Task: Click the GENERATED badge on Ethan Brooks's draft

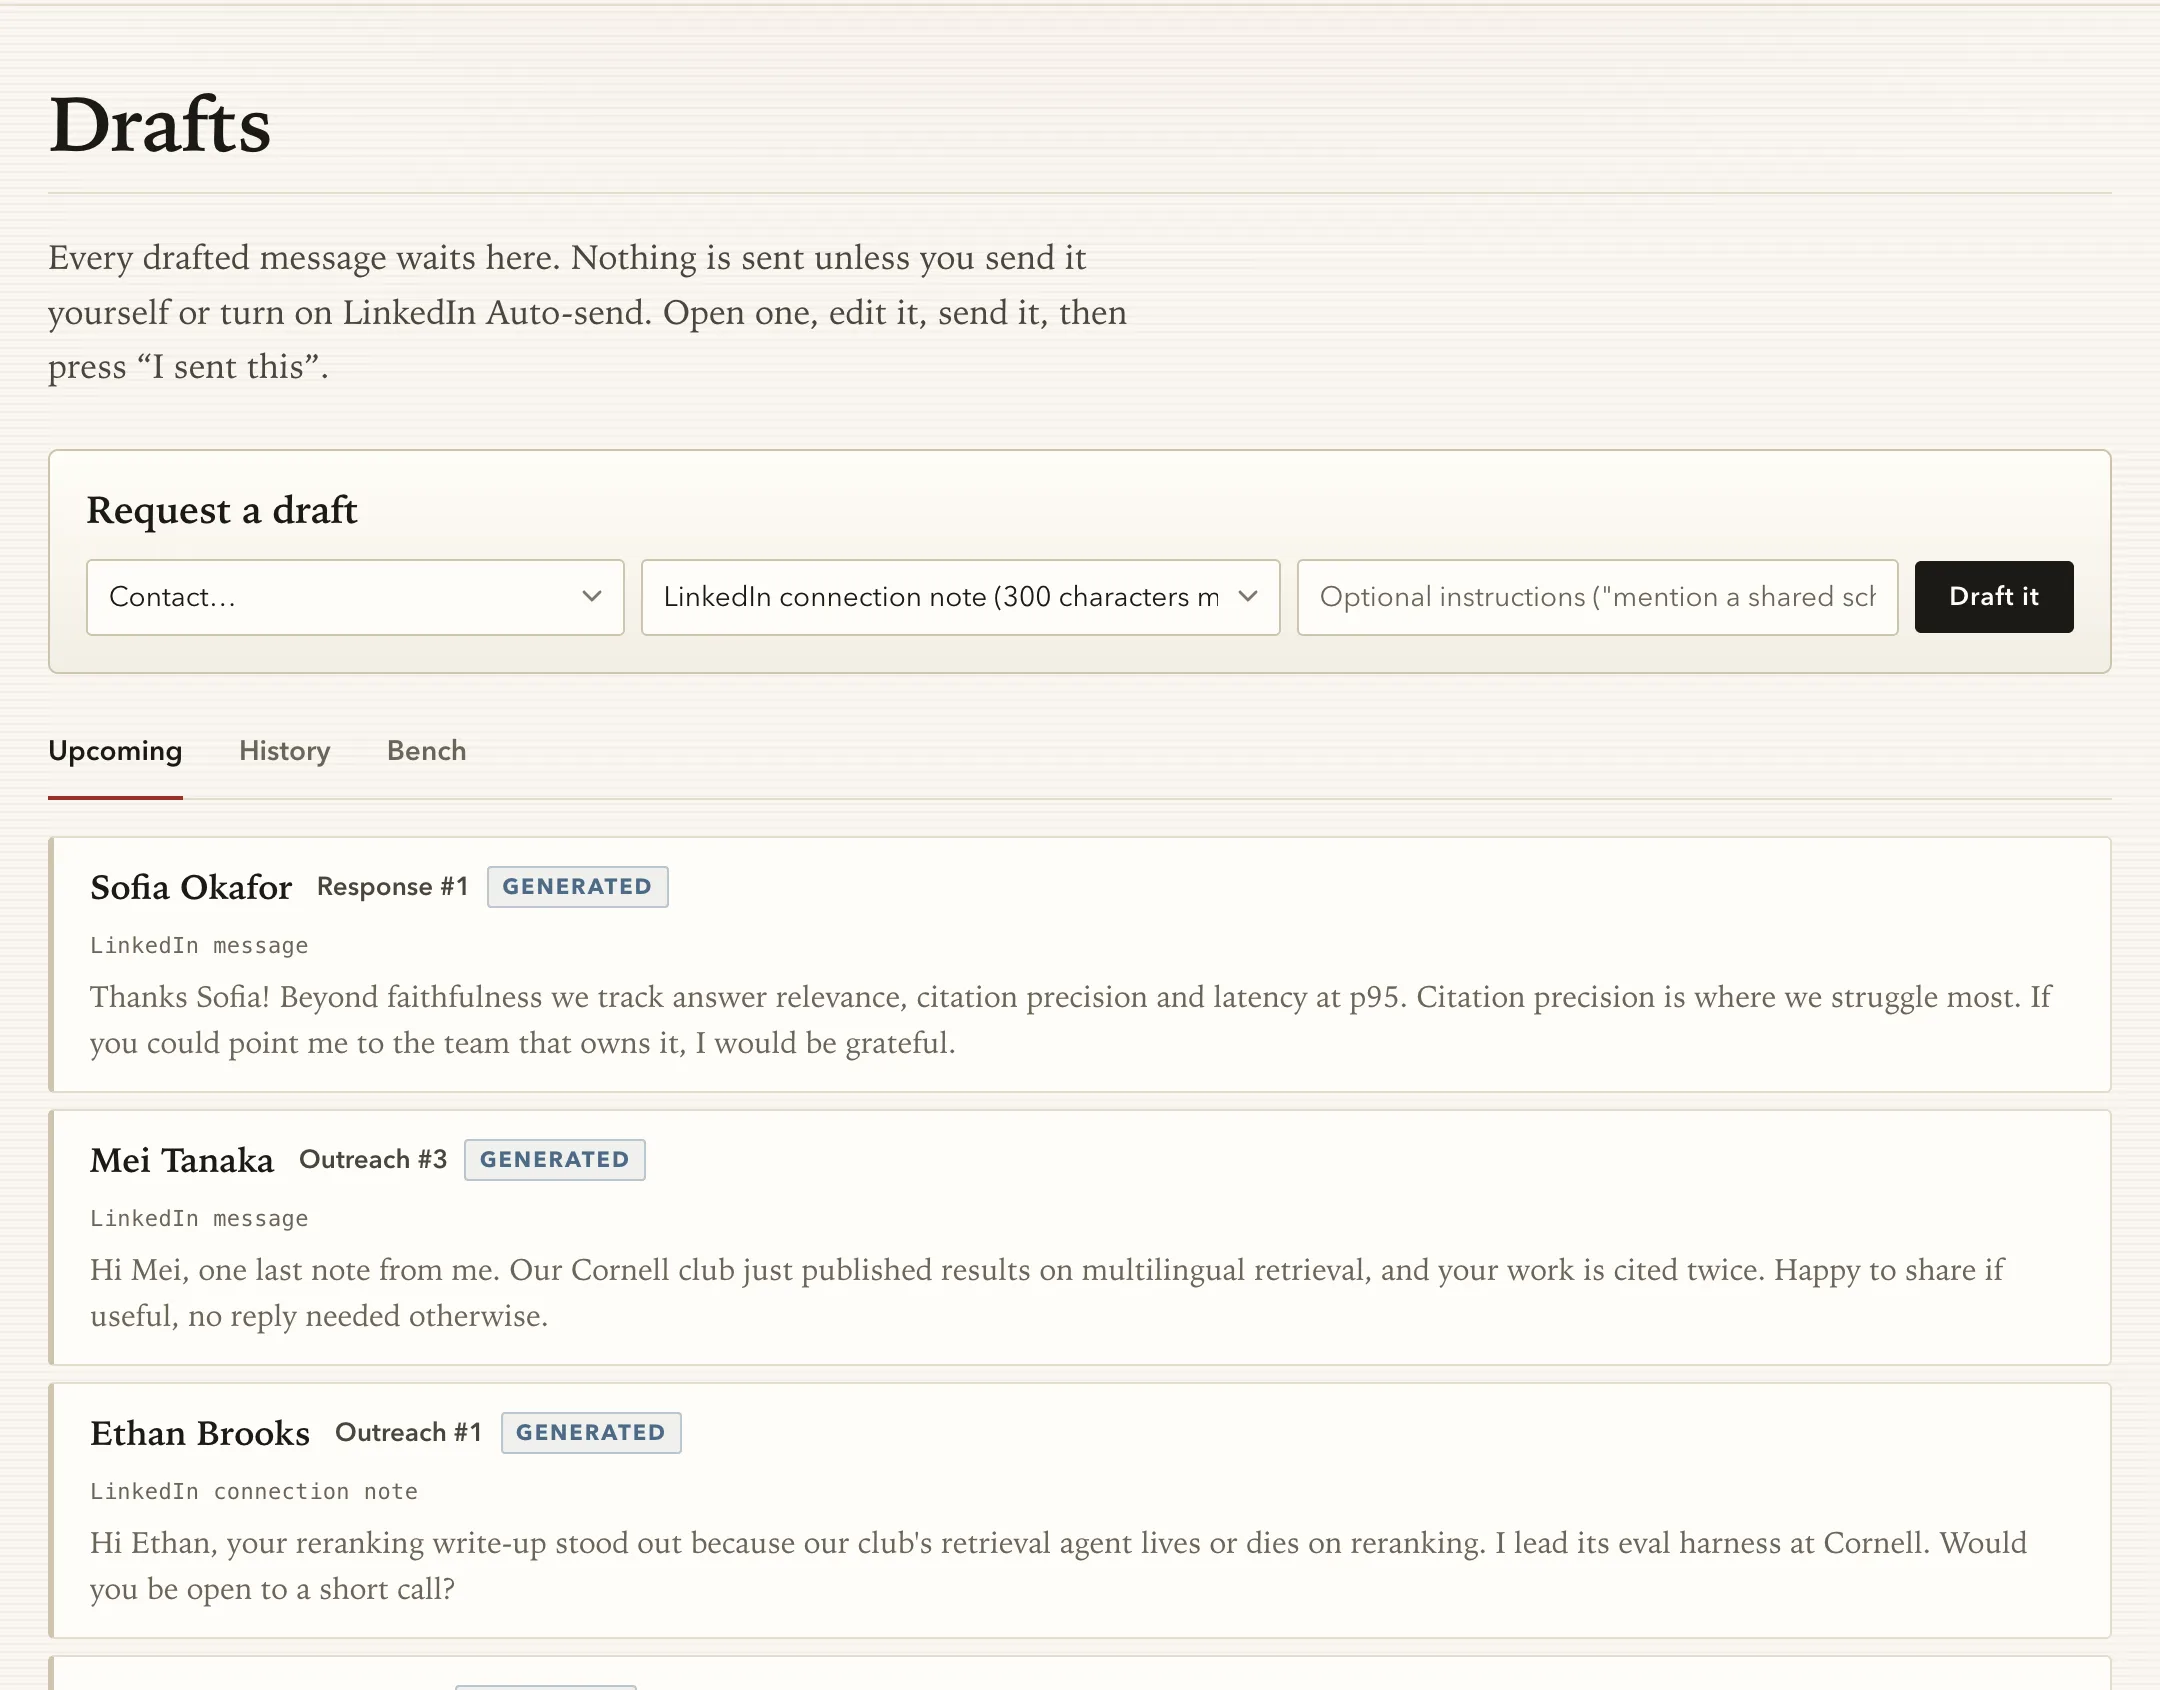Action: tap(591, 1433)
